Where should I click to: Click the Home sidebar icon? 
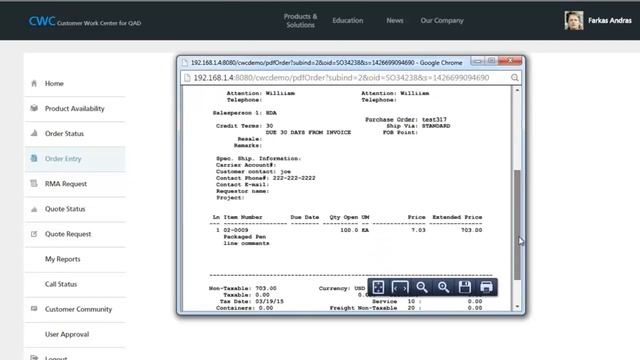point(34,83)
